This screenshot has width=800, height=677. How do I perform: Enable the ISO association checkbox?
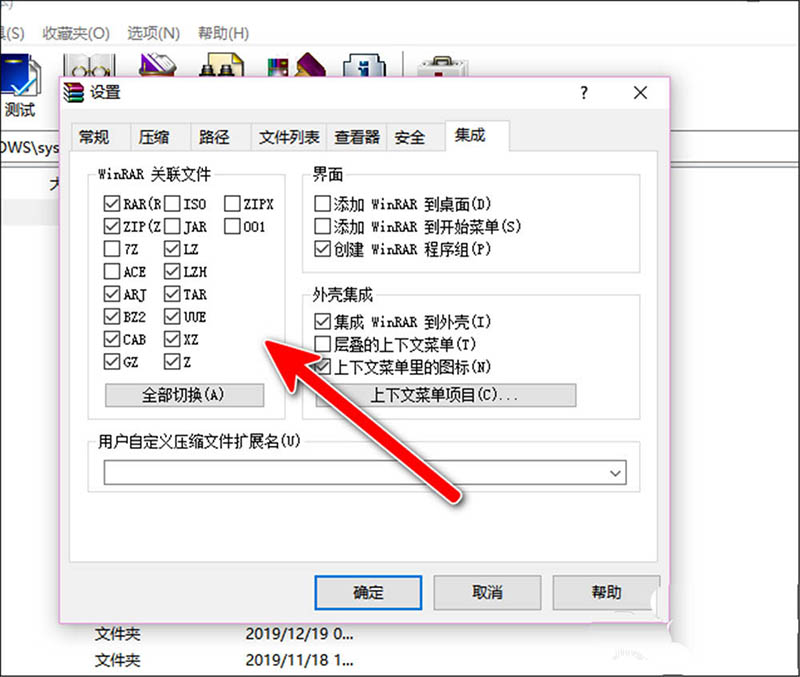pos(172,204)
